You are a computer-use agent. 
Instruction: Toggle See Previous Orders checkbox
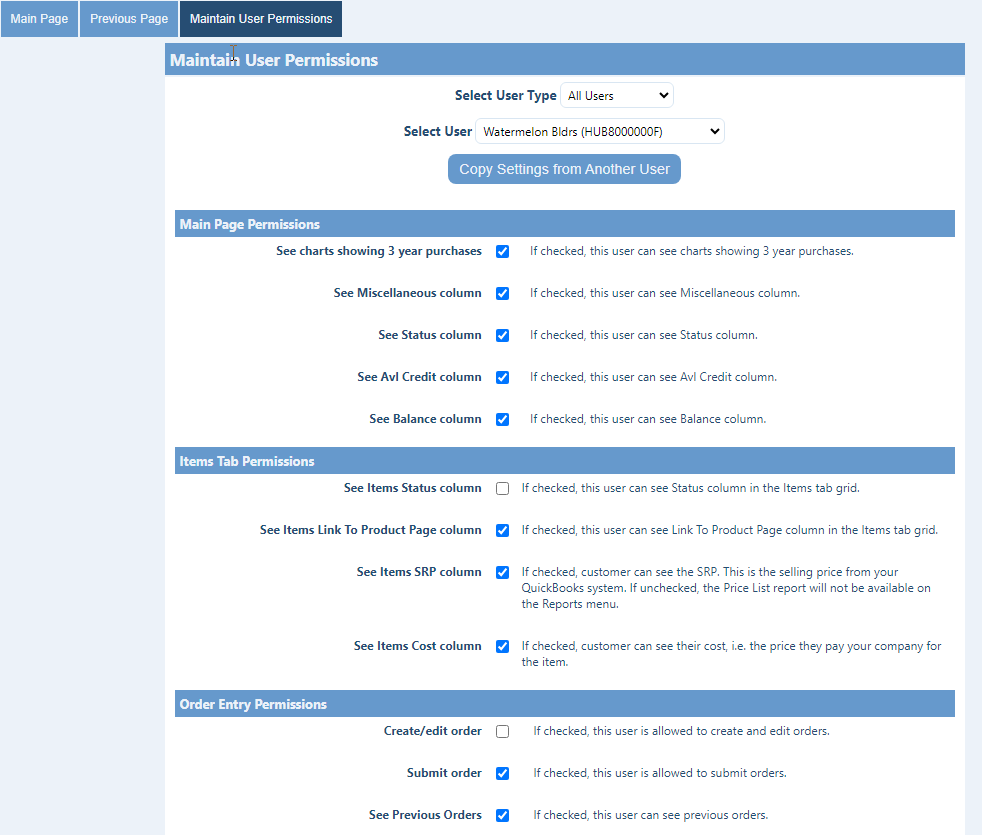click(503, 816)
